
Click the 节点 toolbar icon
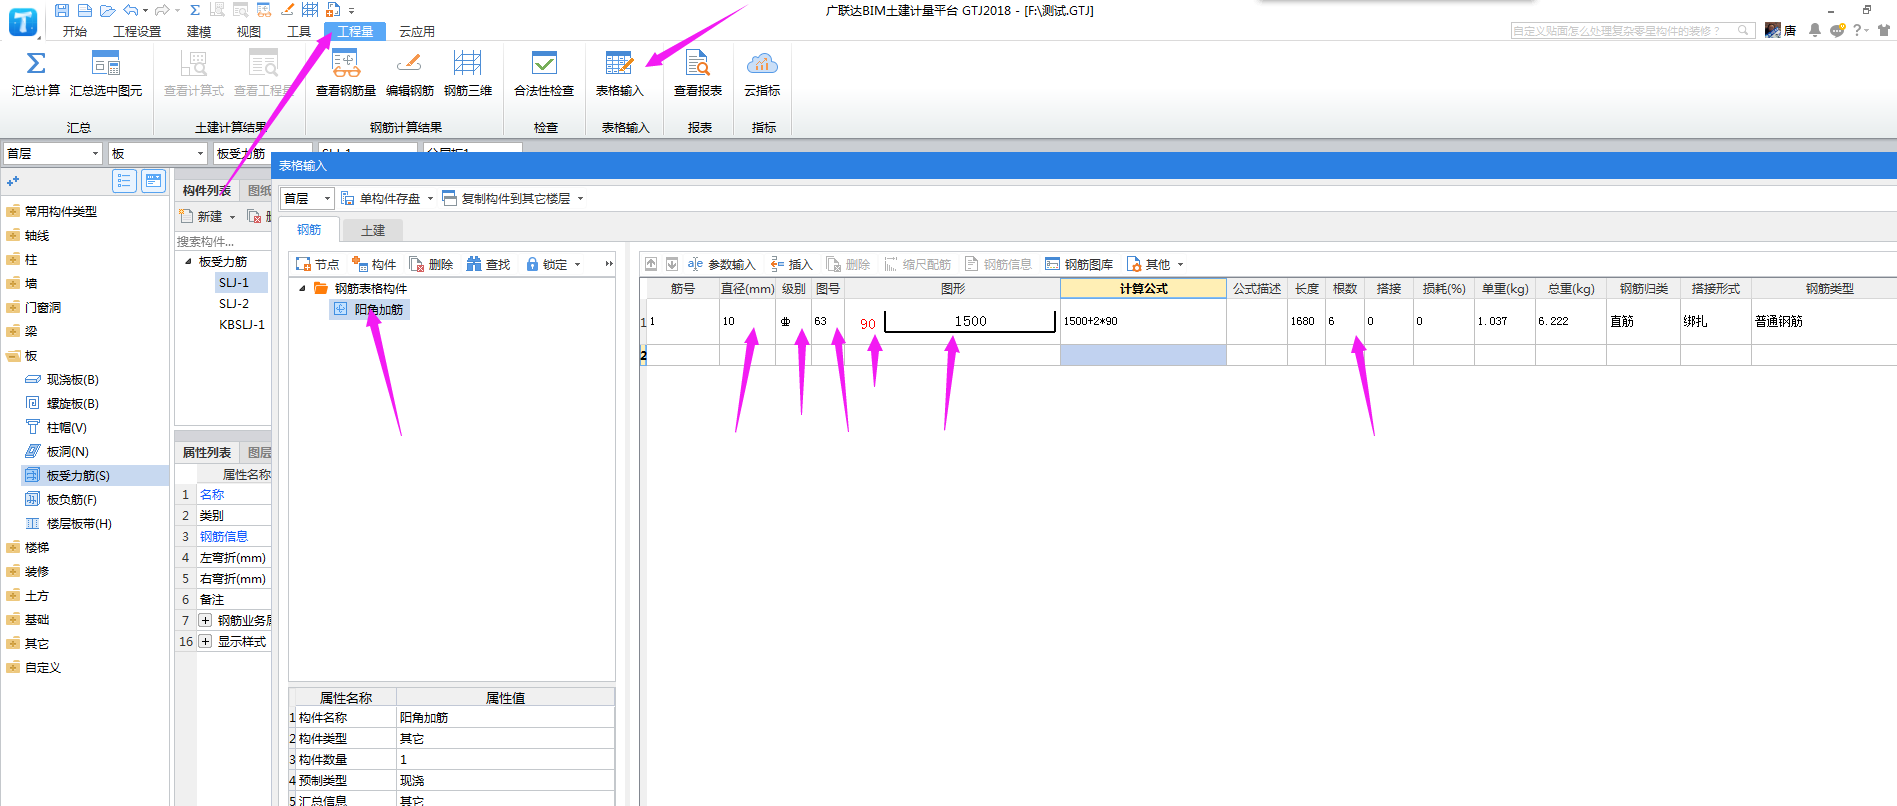tap(303, 264)
